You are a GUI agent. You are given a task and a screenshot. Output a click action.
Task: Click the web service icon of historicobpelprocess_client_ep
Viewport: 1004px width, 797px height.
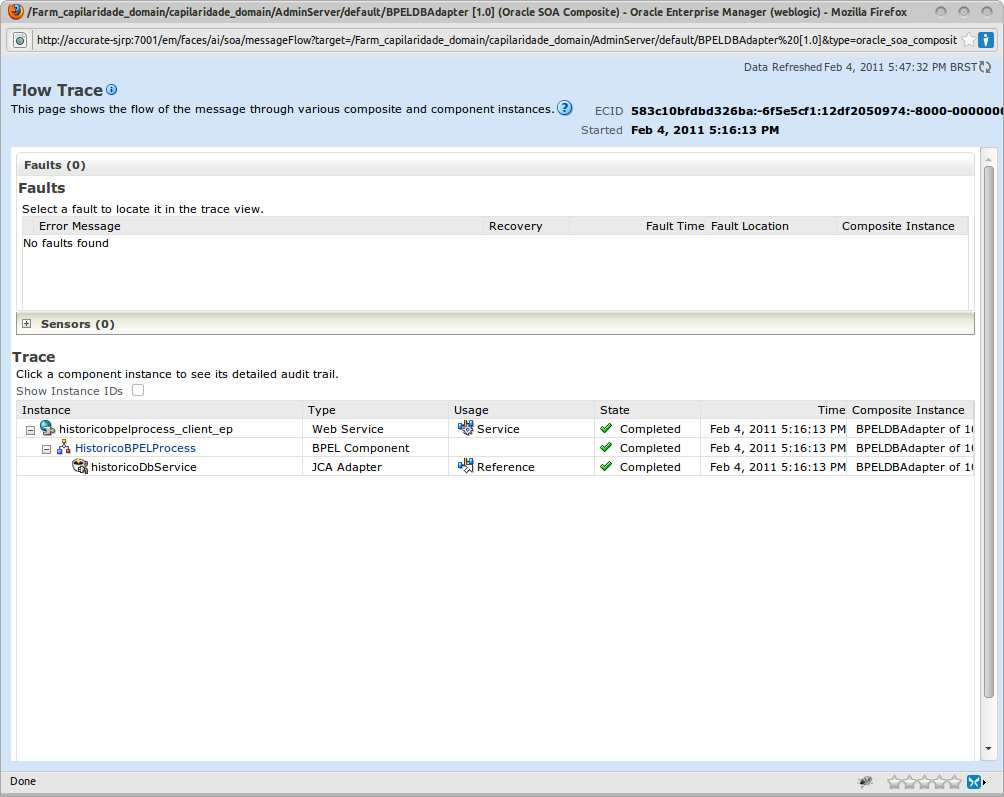click(x=47, y=428)
